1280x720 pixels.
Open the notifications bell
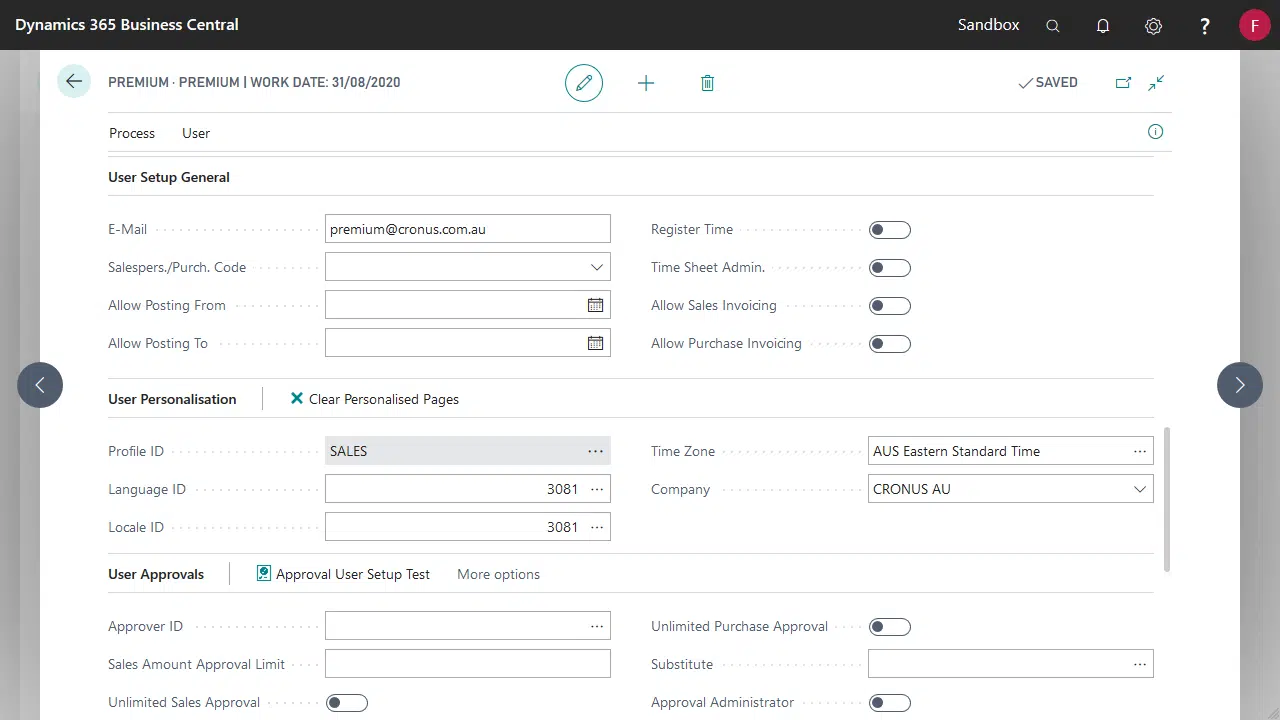1103,26
